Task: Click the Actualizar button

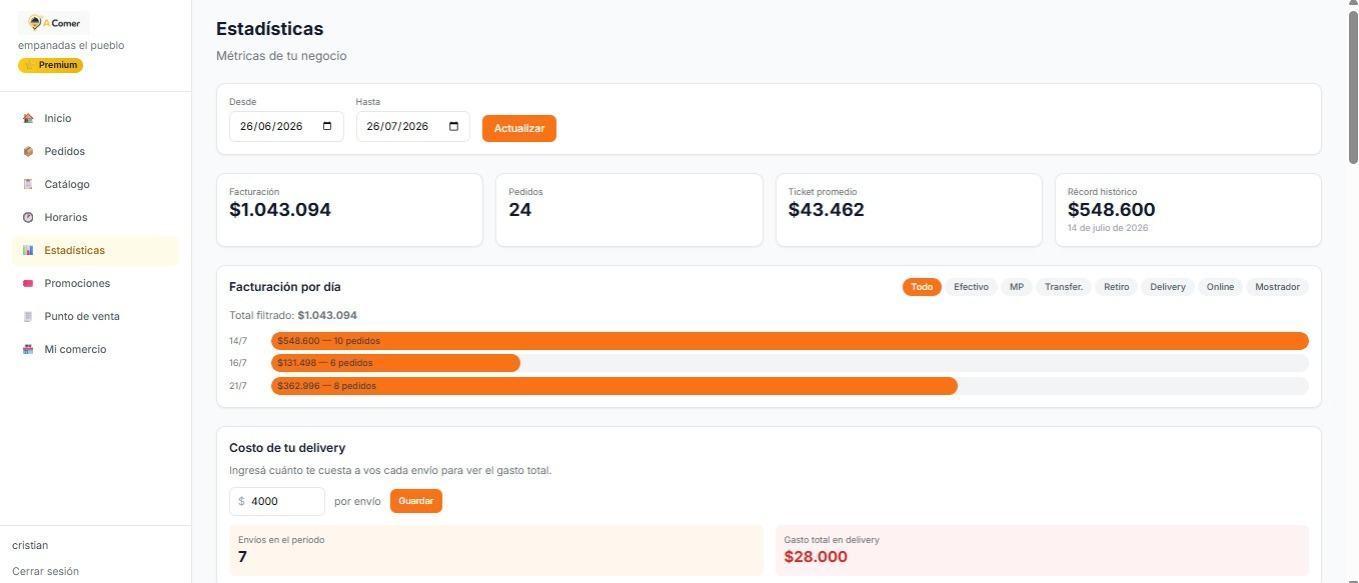Action: pos(519,128)
